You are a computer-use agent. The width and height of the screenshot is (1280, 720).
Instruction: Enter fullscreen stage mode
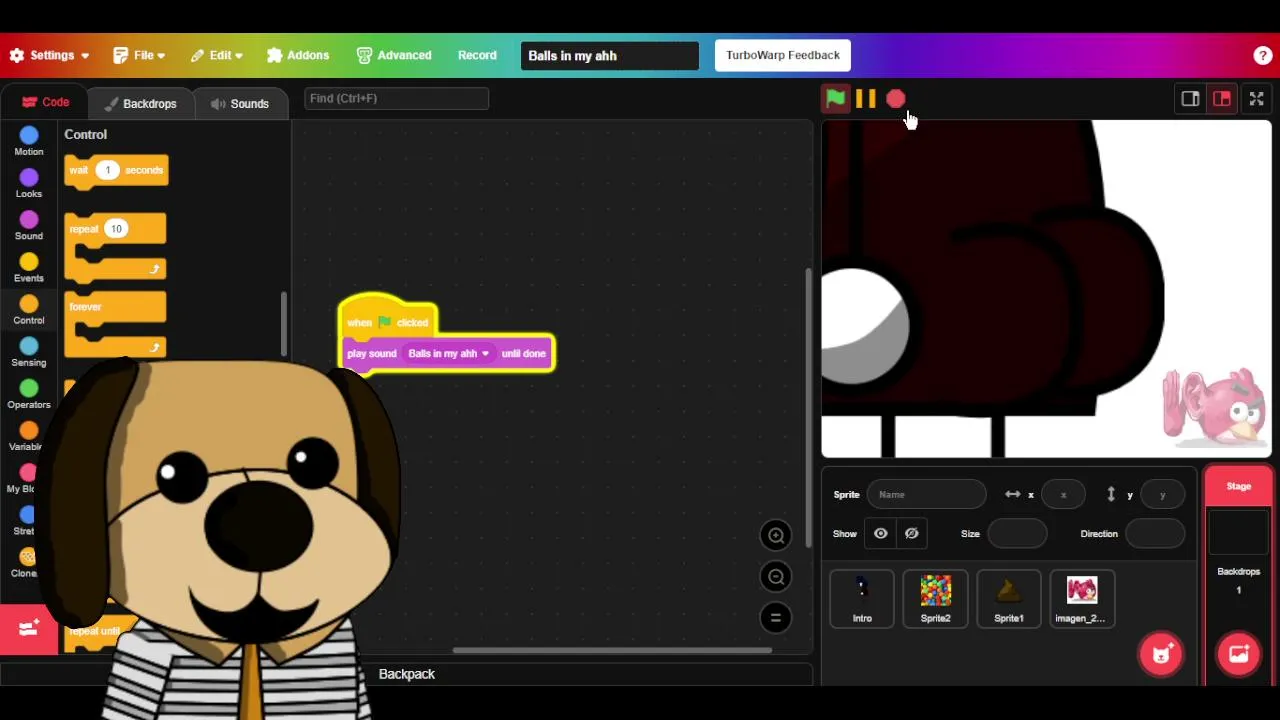(1257, 99)
